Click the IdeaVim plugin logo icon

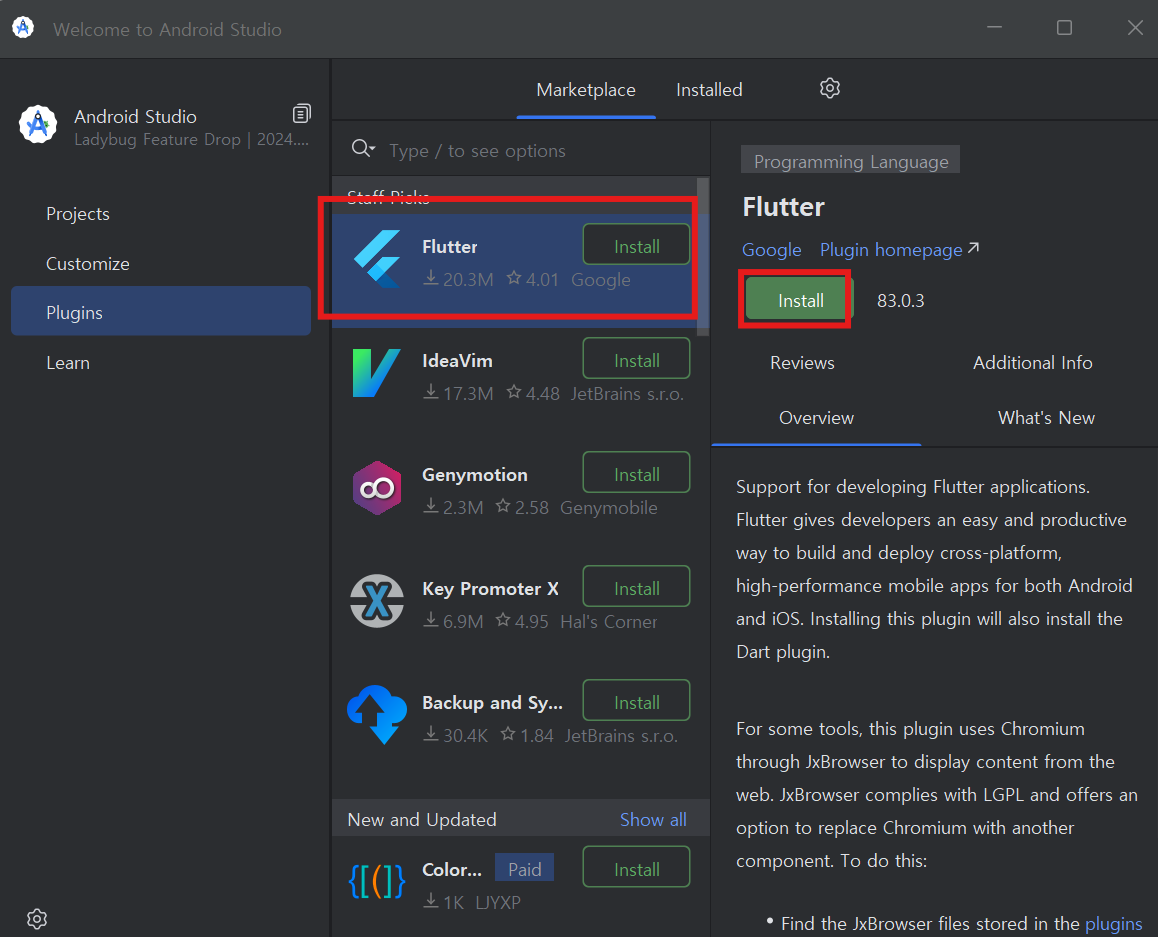click(377, 373)
